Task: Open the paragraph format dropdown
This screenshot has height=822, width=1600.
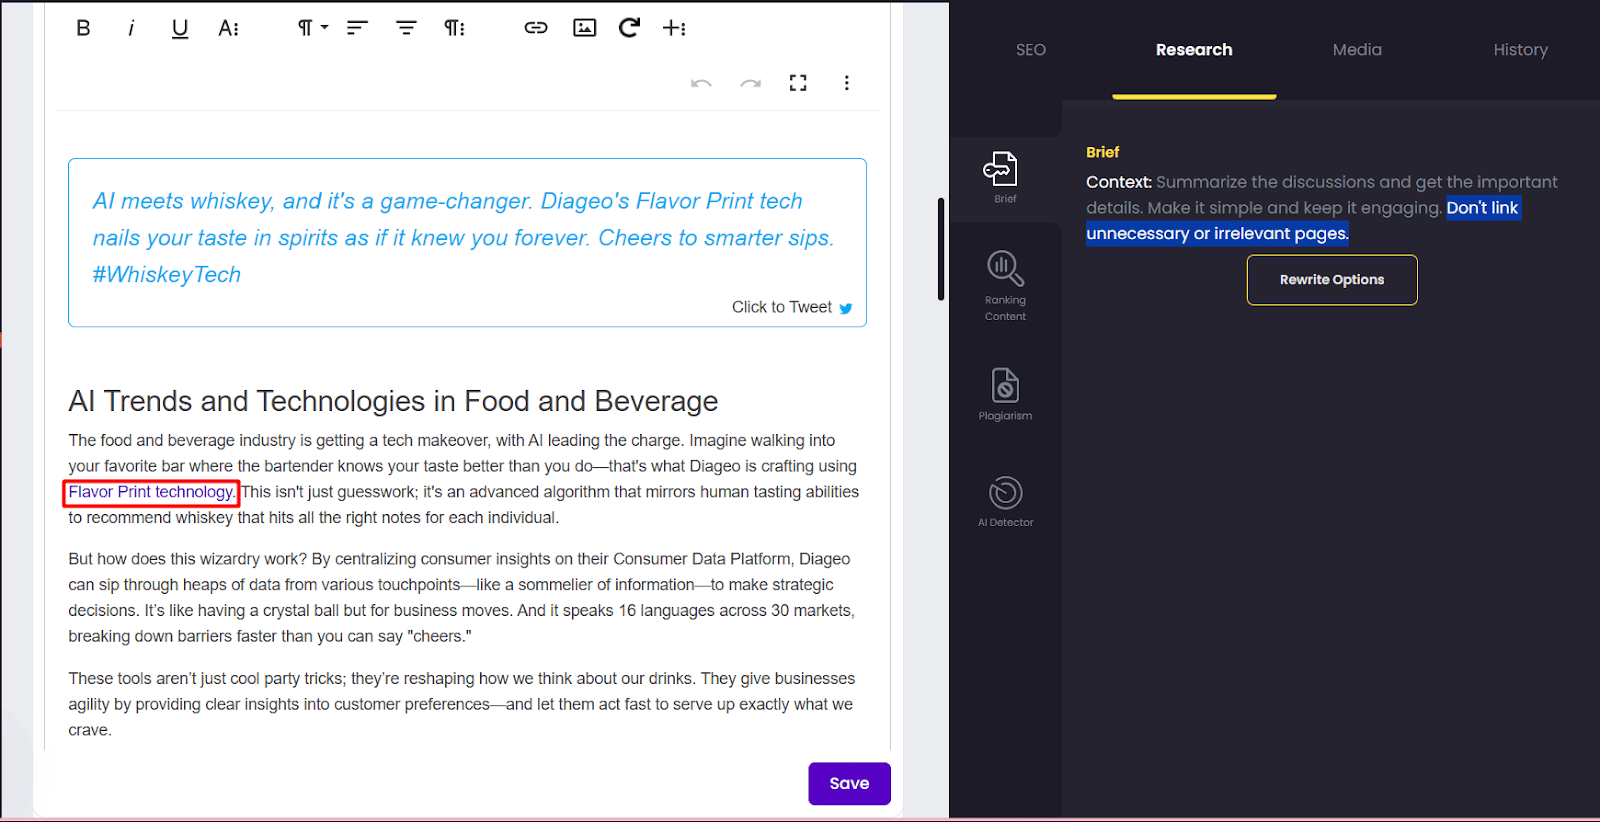Action: [313, 28]
